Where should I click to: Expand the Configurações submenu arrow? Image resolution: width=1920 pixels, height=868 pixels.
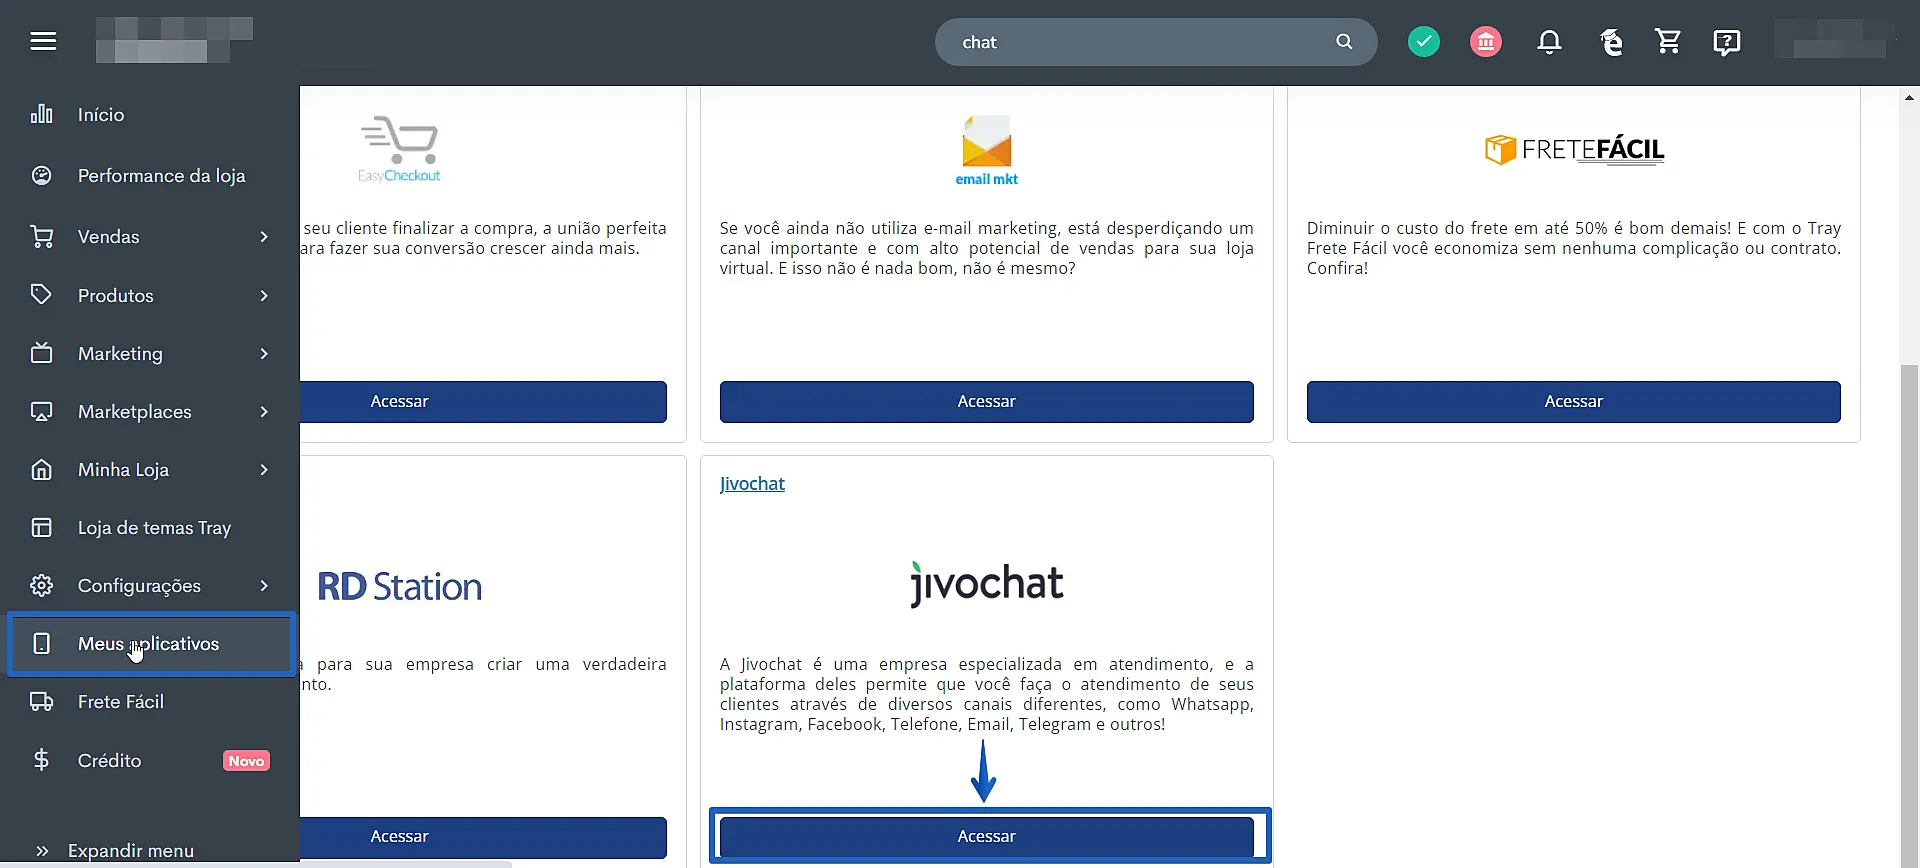pyautogui.click(x=264, y=586)
